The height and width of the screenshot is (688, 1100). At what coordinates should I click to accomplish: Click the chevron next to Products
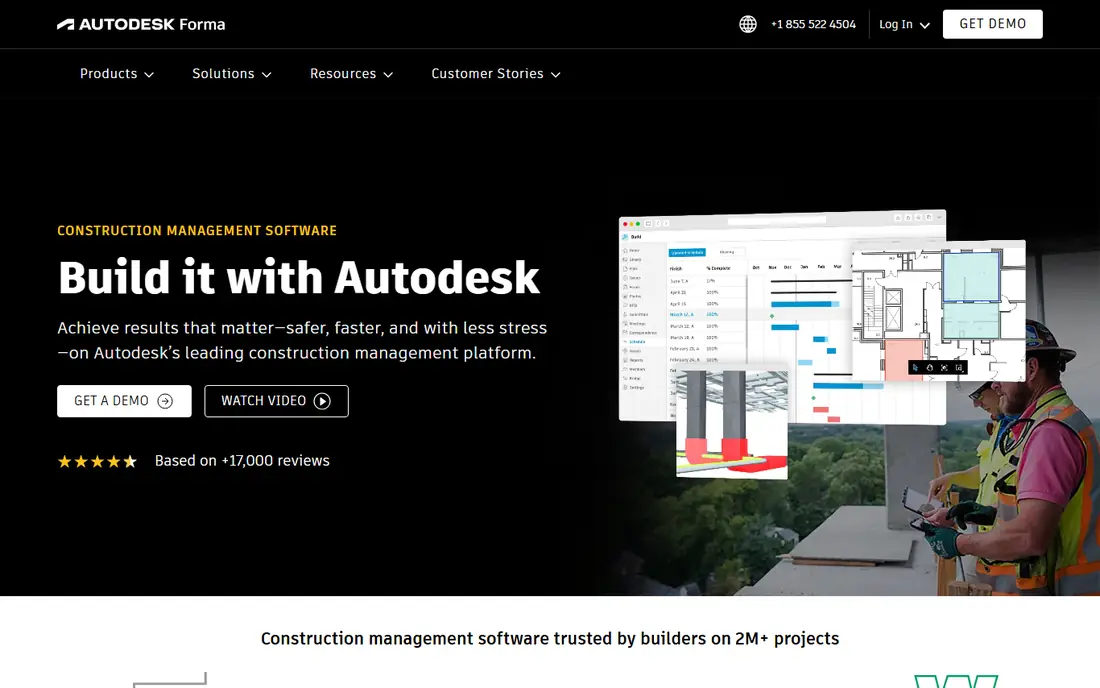point(149,74)
